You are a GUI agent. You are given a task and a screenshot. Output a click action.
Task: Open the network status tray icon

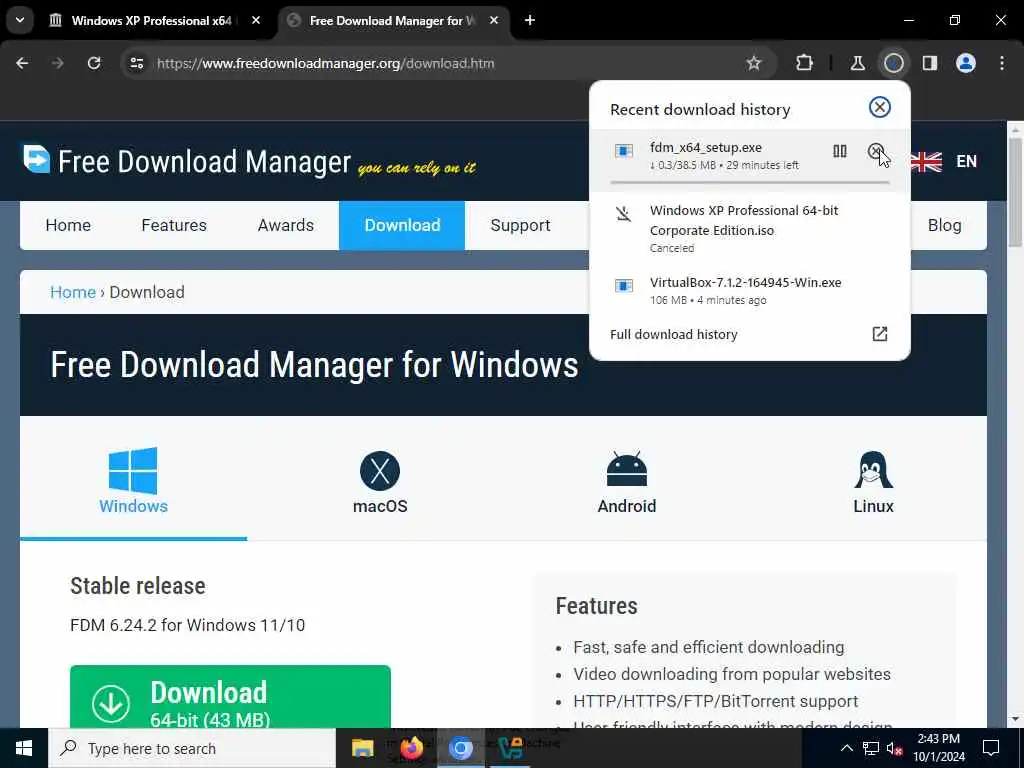[x=871, y=748]
